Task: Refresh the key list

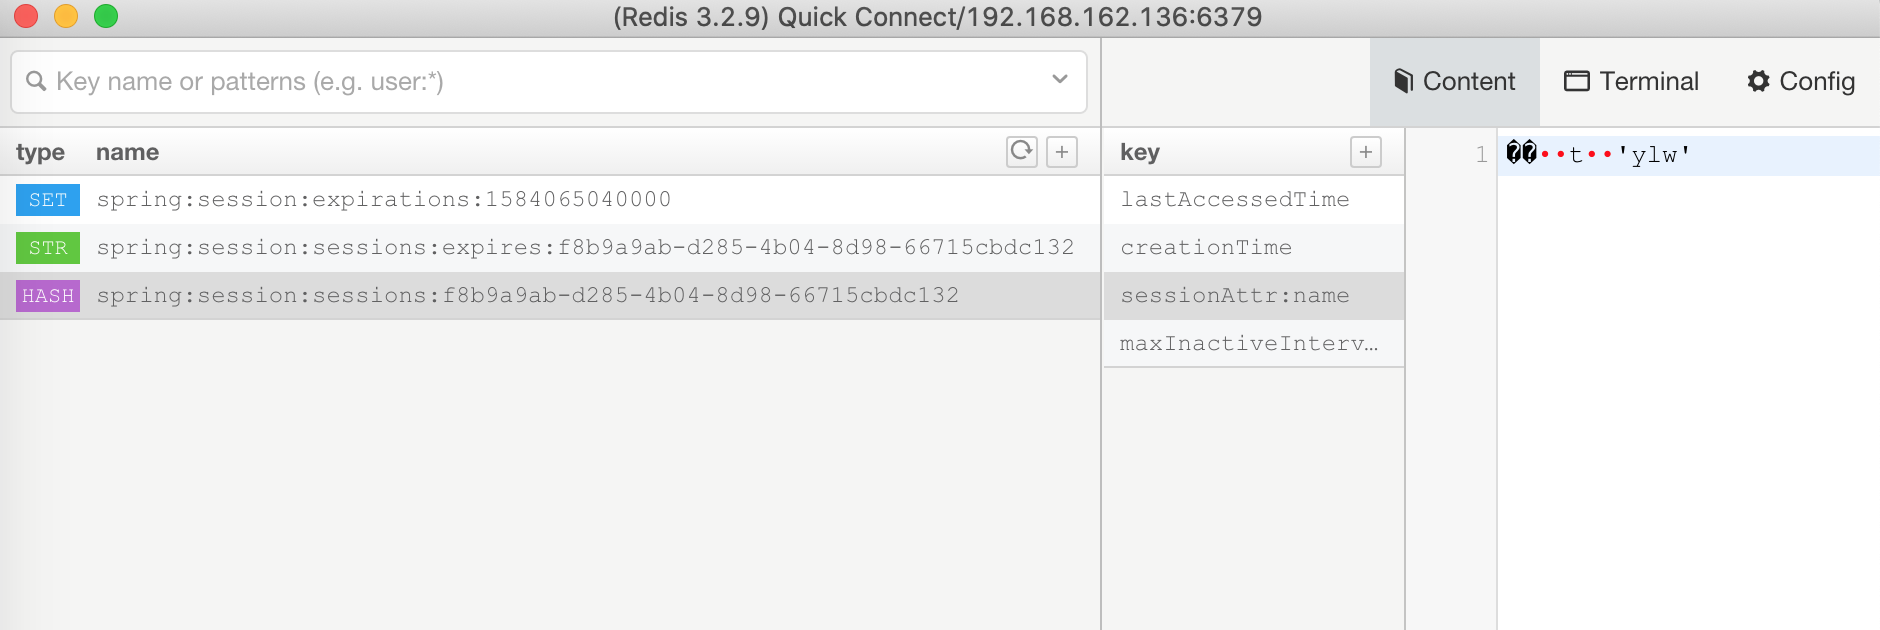Action: tap(1021, 152)
